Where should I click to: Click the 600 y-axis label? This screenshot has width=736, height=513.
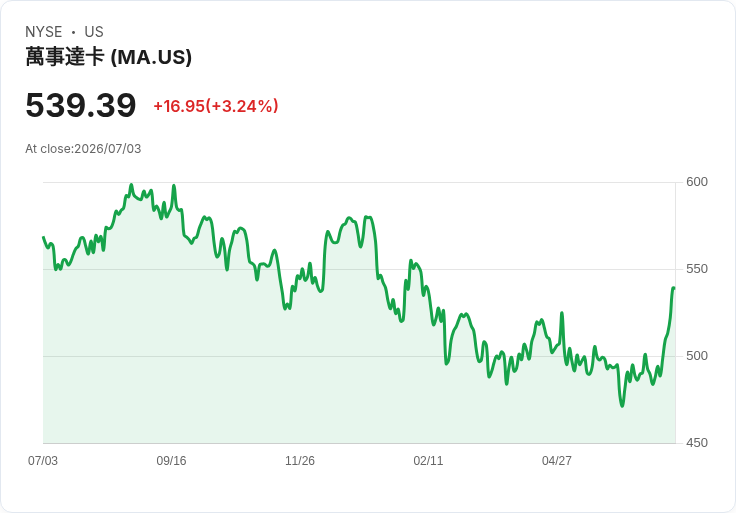coord(697,182)
